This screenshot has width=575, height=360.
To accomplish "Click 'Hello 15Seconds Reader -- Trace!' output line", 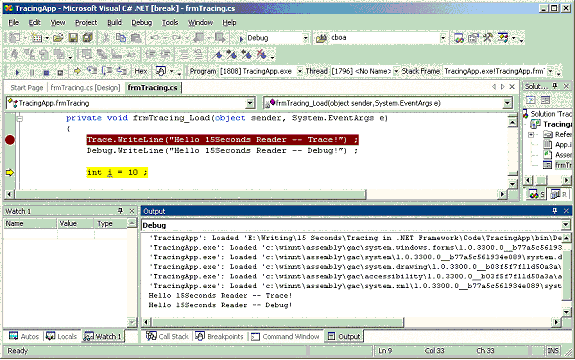I will [220, 295].
